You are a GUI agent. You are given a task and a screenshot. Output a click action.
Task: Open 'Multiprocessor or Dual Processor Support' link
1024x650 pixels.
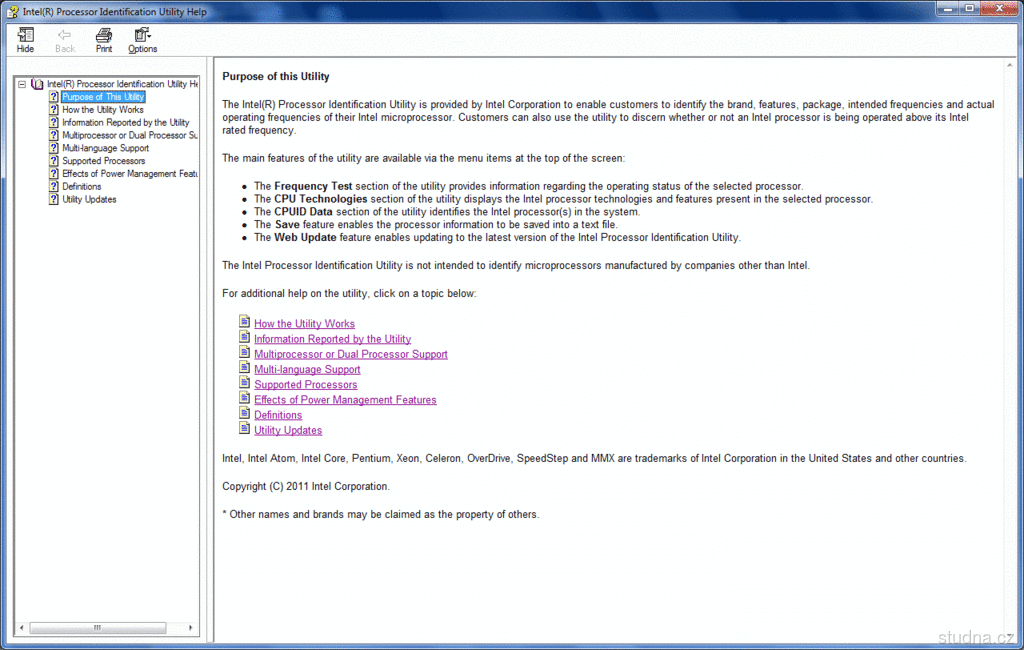point(351,354)
